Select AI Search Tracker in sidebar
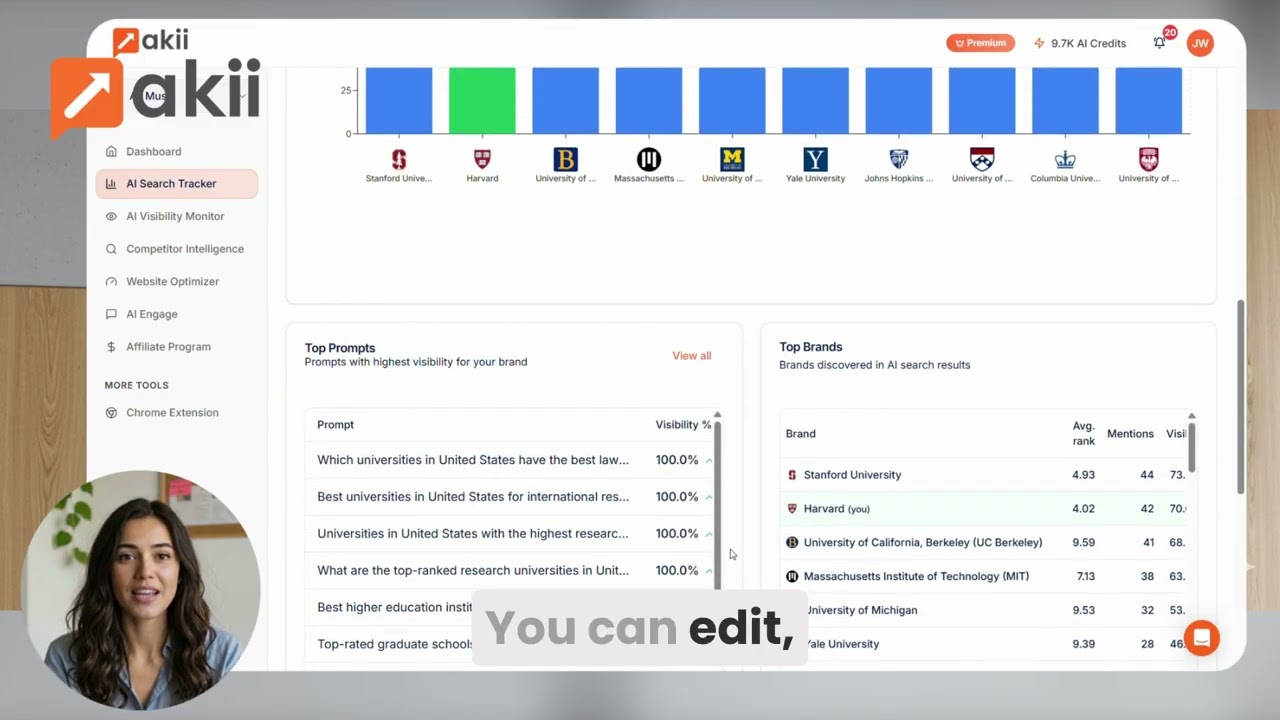1280x720 pixels. coord(177,184)
